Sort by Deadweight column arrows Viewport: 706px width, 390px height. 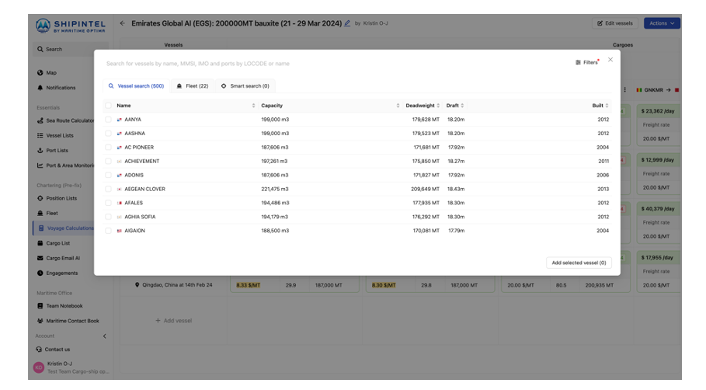(438, 105)
